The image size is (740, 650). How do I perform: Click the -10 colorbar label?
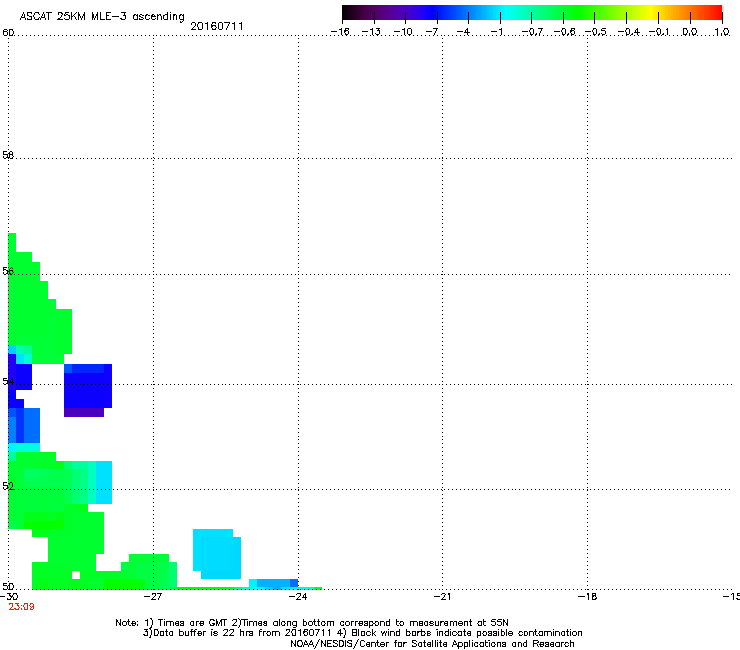(403, 32)
